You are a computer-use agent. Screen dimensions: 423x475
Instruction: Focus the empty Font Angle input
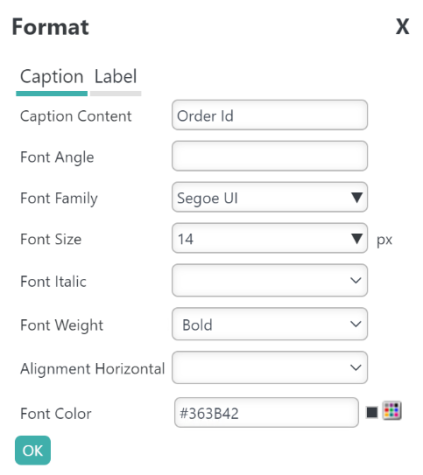(x=270, y=156)
